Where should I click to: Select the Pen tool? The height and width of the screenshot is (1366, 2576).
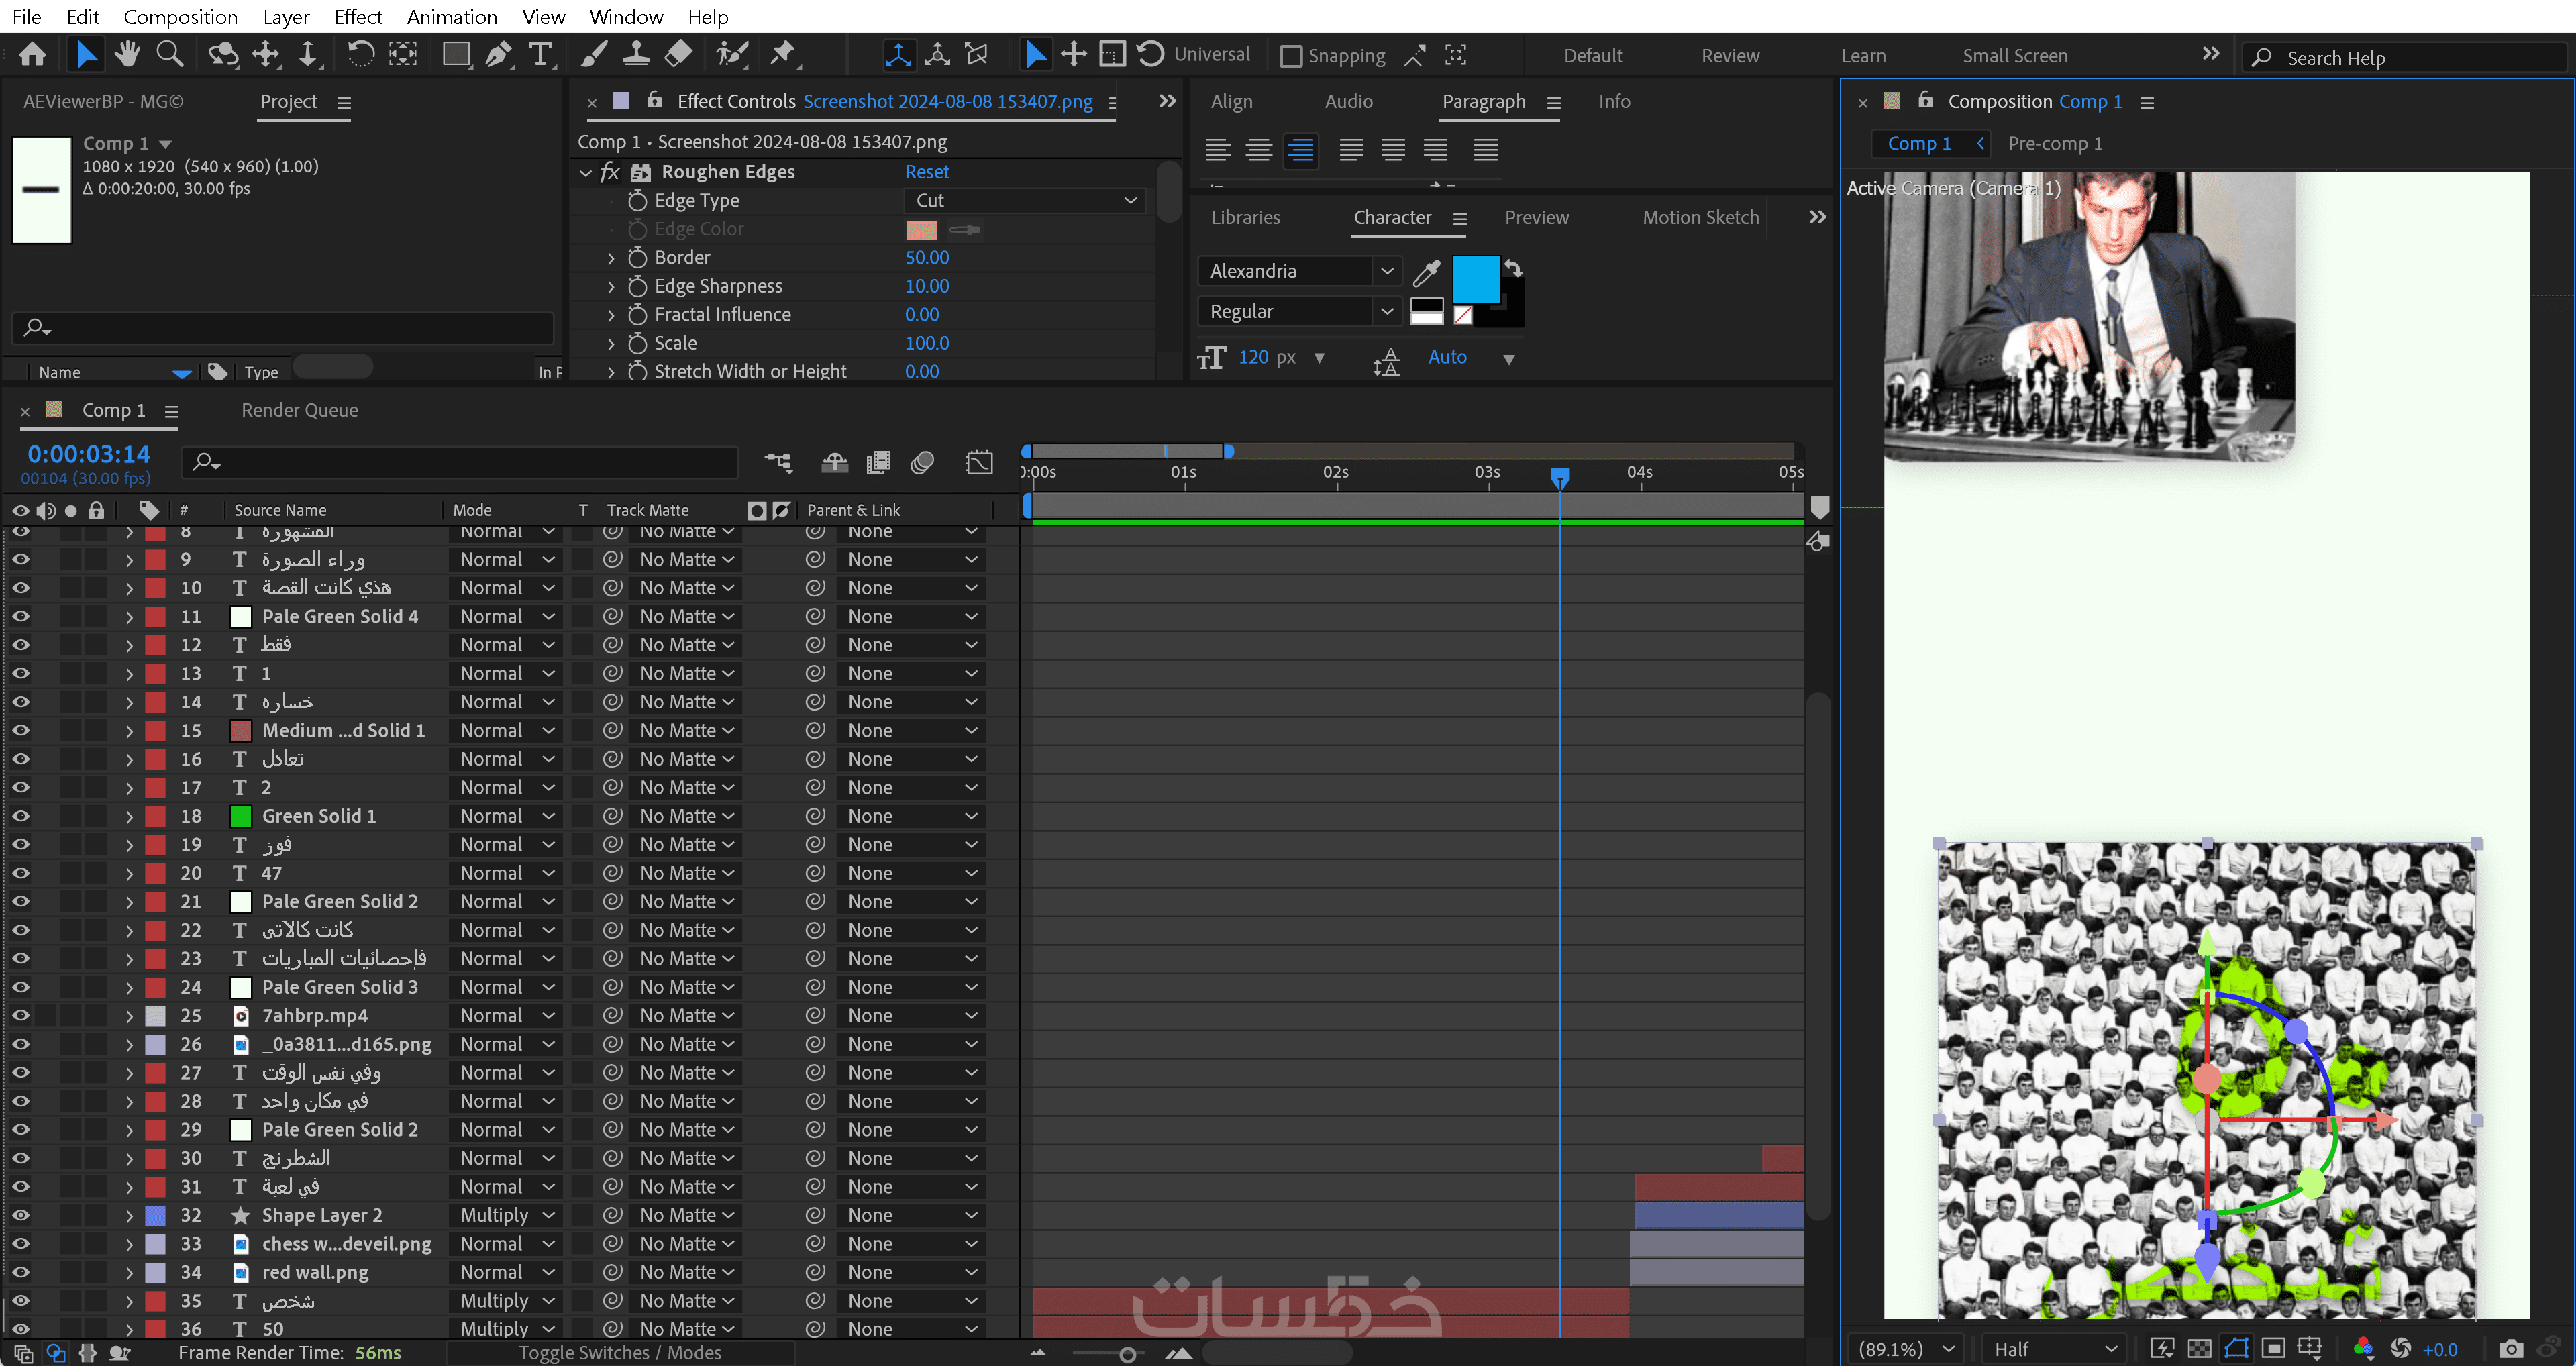point(498,54)
